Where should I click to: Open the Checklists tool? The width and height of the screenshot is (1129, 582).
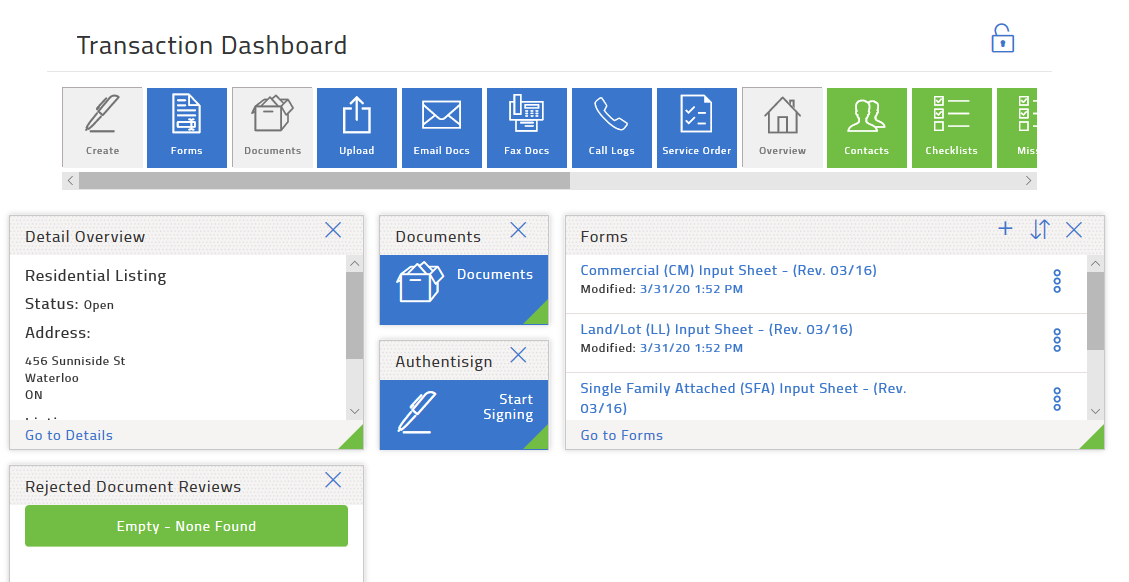coord(951,127)
